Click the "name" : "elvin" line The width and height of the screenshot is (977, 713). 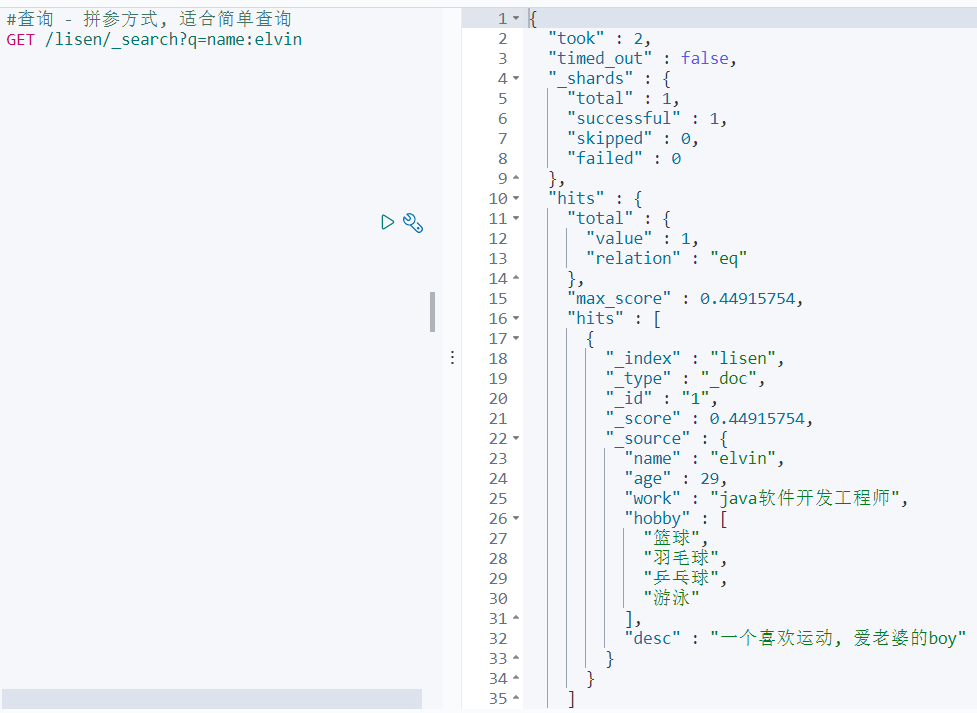tap(704, 458)
